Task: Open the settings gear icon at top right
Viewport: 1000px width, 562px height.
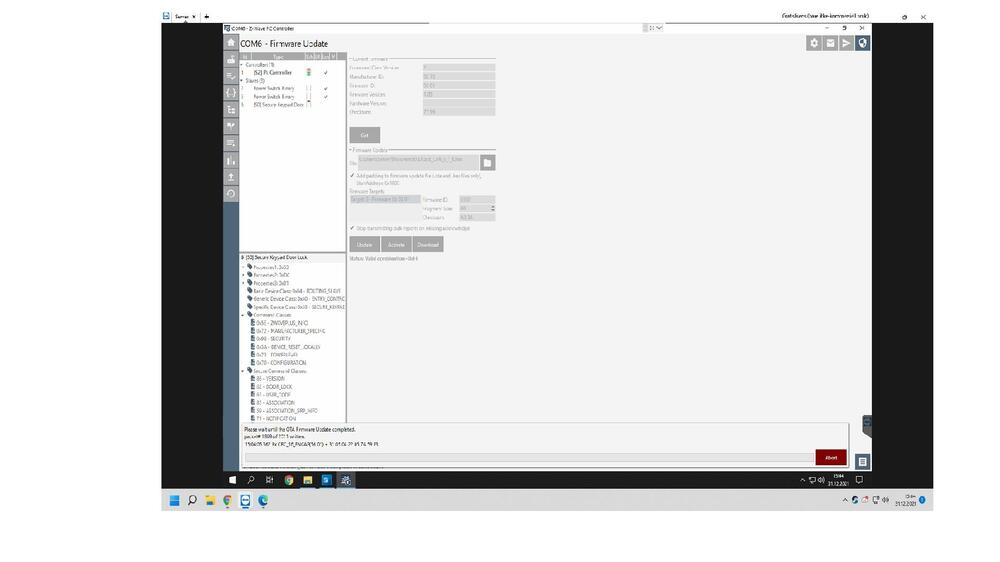Action: pyautogui.click(x=814, y=43)
